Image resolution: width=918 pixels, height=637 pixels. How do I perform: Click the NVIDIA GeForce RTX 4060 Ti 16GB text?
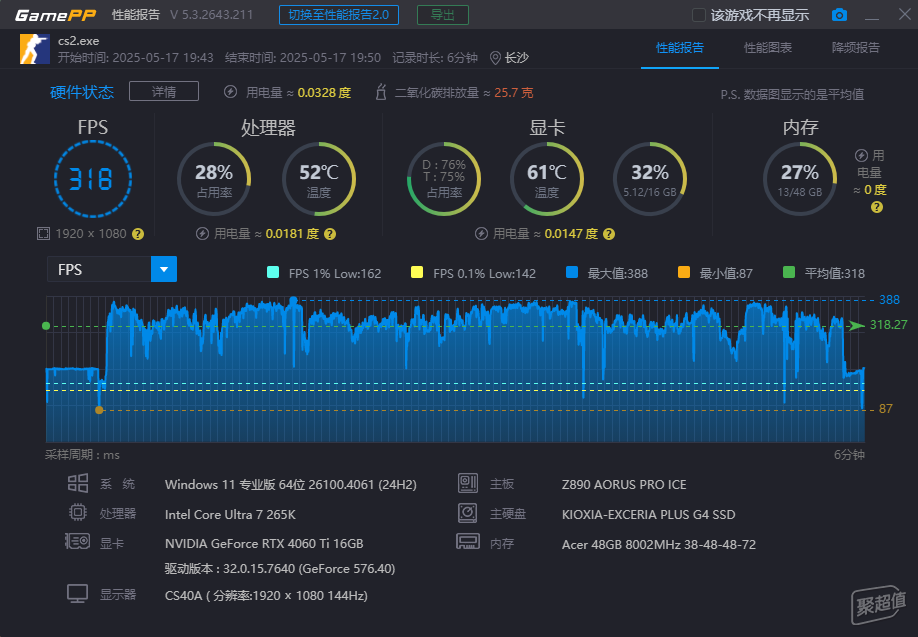pos(264,544)
